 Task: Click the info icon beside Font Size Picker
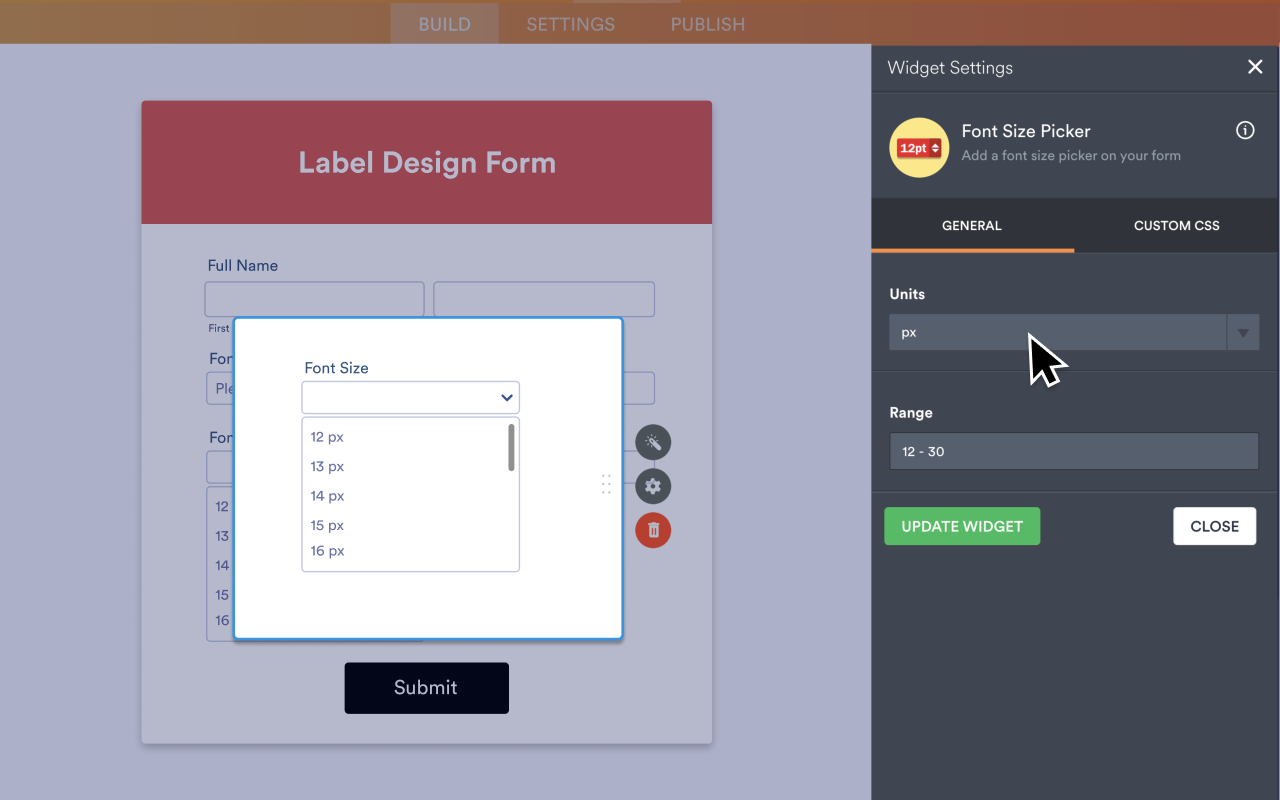[x=1244, y=130]
